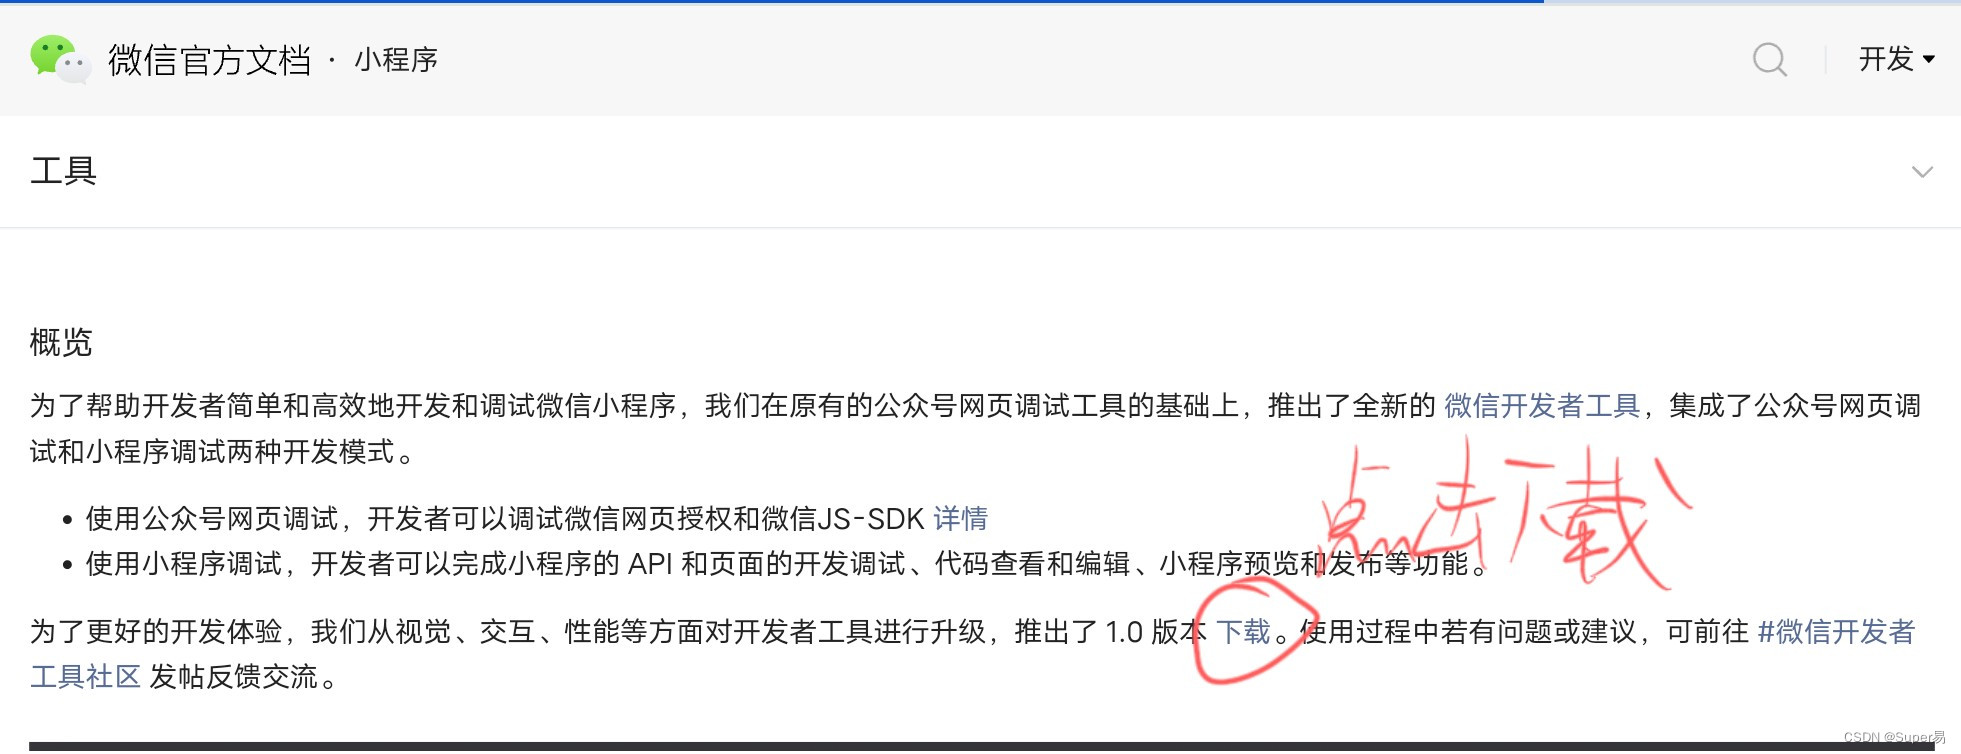Click the bullet text 使用小程序调试
Image resolution: width=1961 pixels, height=754 pixels.
(x=184, y=564)
